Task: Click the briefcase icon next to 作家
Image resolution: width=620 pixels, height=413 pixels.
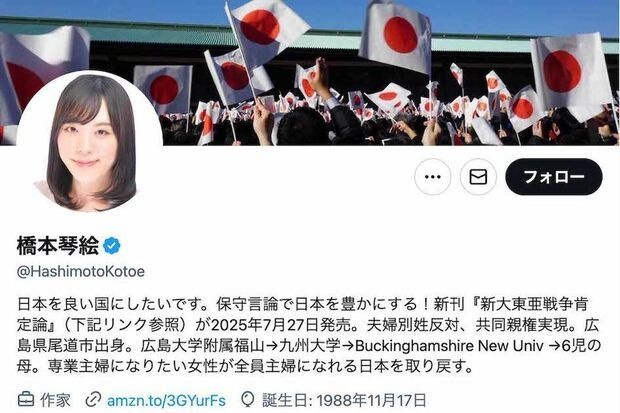Action: pos(26,400)
